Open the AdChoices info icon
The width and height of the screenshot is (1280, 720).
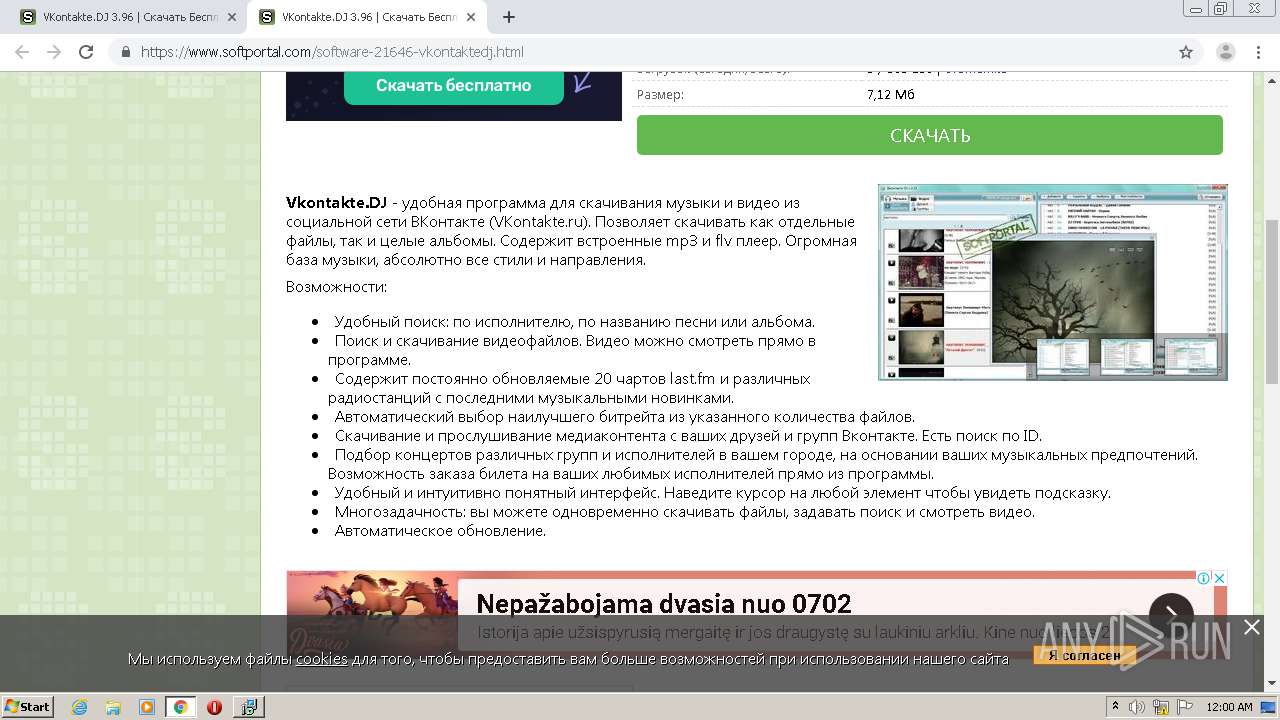point(1205,578)
